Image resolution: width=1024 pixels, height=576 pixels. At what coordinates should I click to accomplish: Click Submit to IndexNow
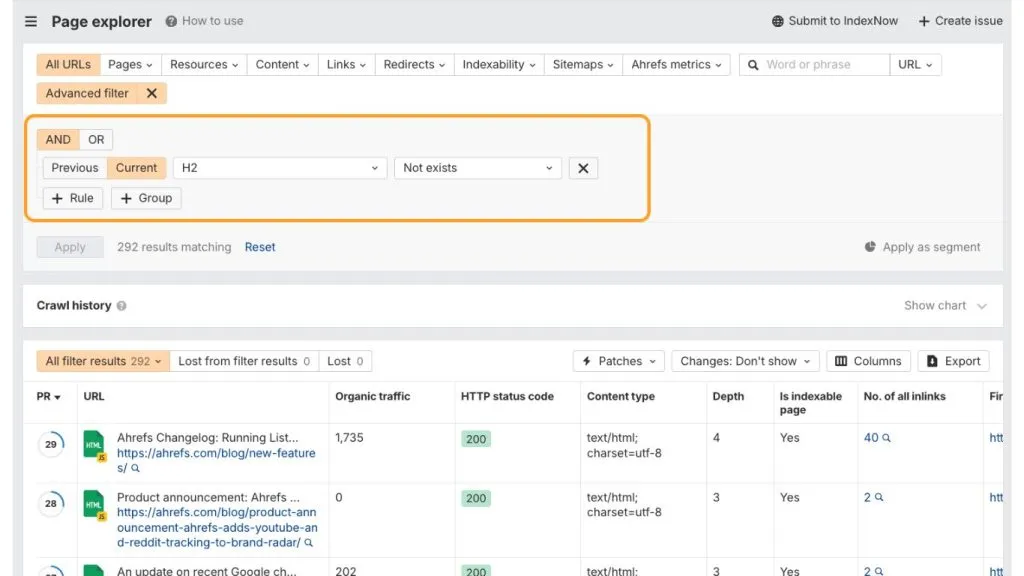(x=835, y=21)
